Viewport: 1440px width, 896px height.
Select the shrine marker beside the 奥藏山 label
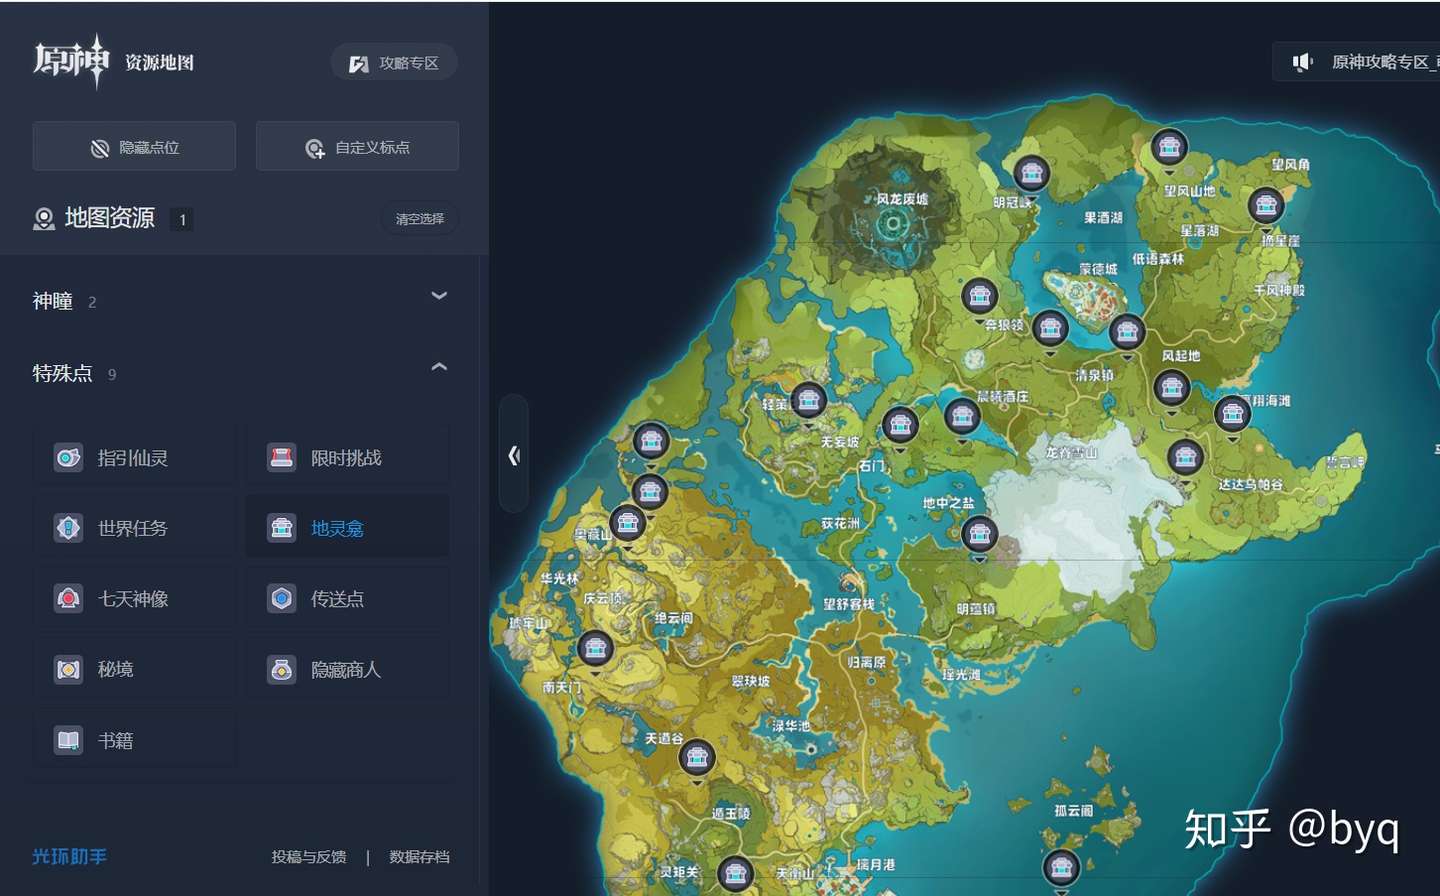tap(627, 523)
